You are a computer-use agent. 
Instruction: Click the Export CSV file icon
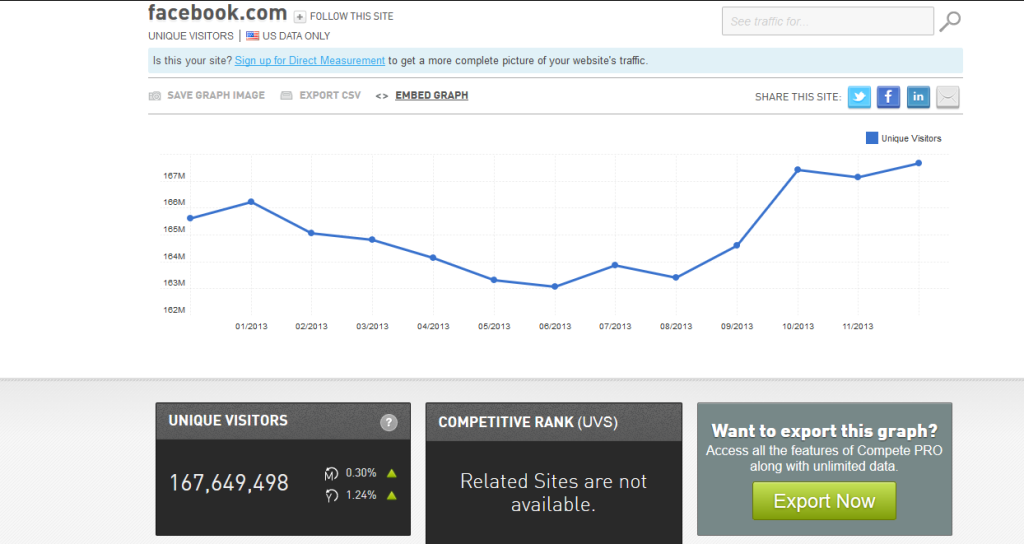point(286,96)
